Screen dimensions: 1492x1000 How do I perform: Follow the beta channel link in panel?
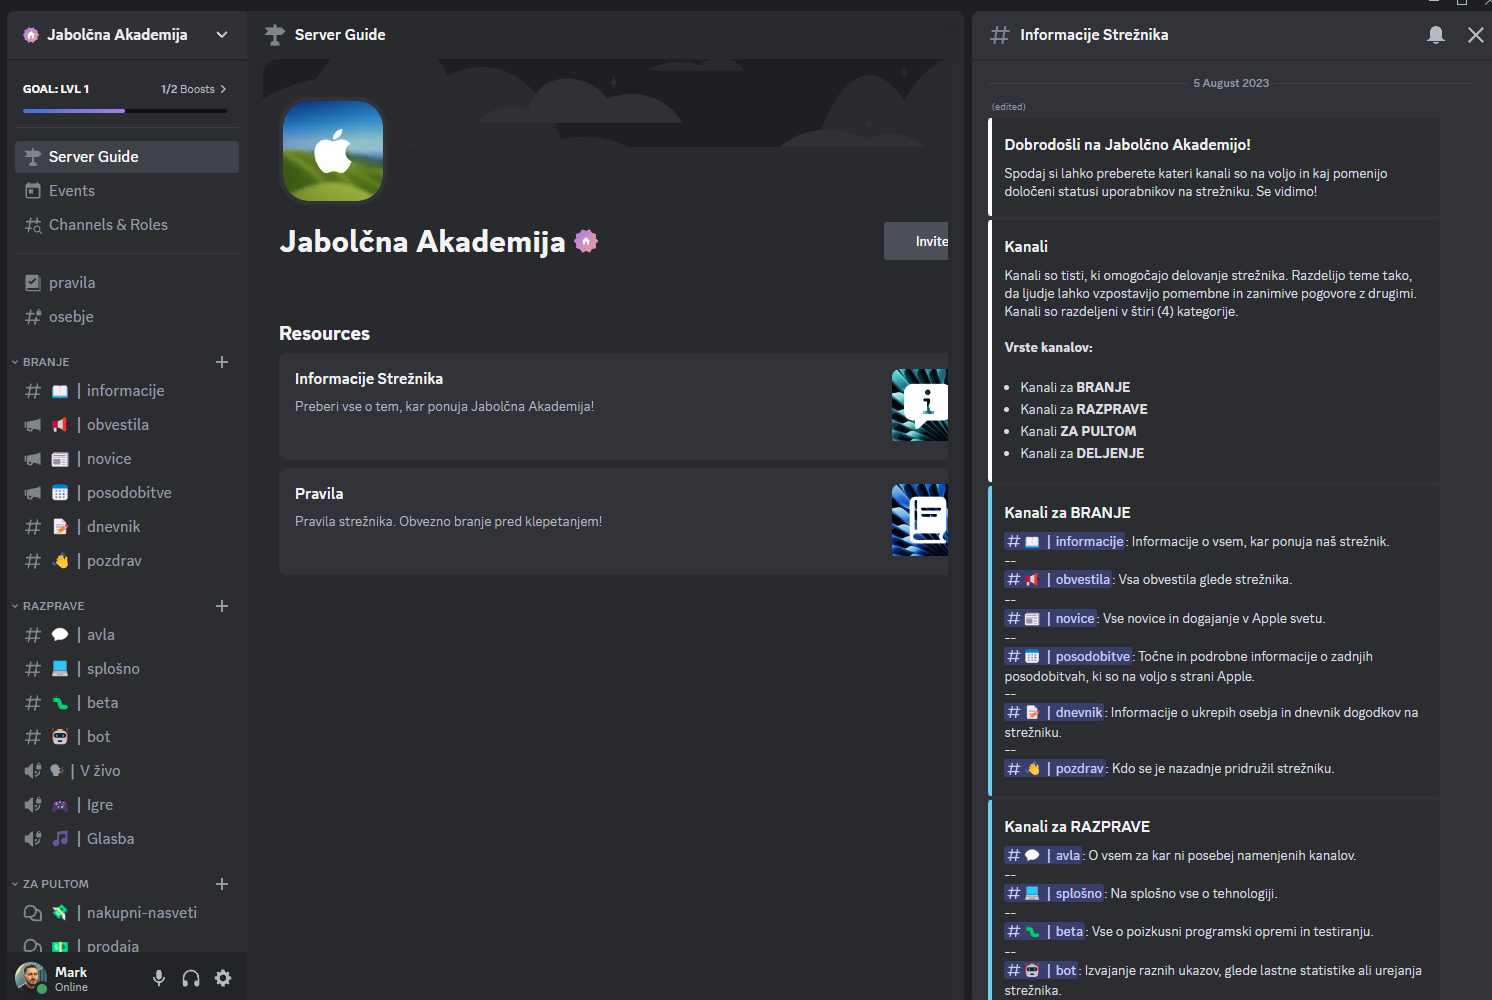click(1045, 931)
